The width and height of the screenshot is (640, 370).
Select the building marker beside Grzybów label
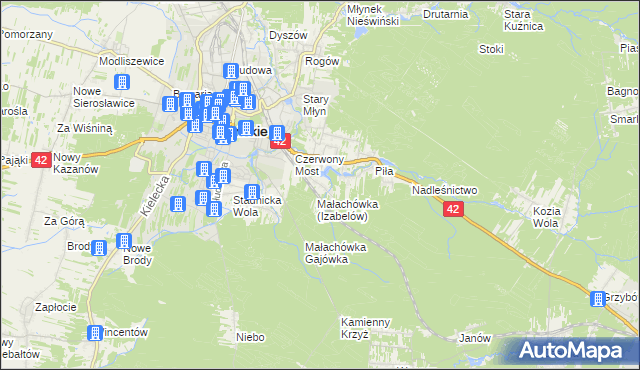[598, 299]
